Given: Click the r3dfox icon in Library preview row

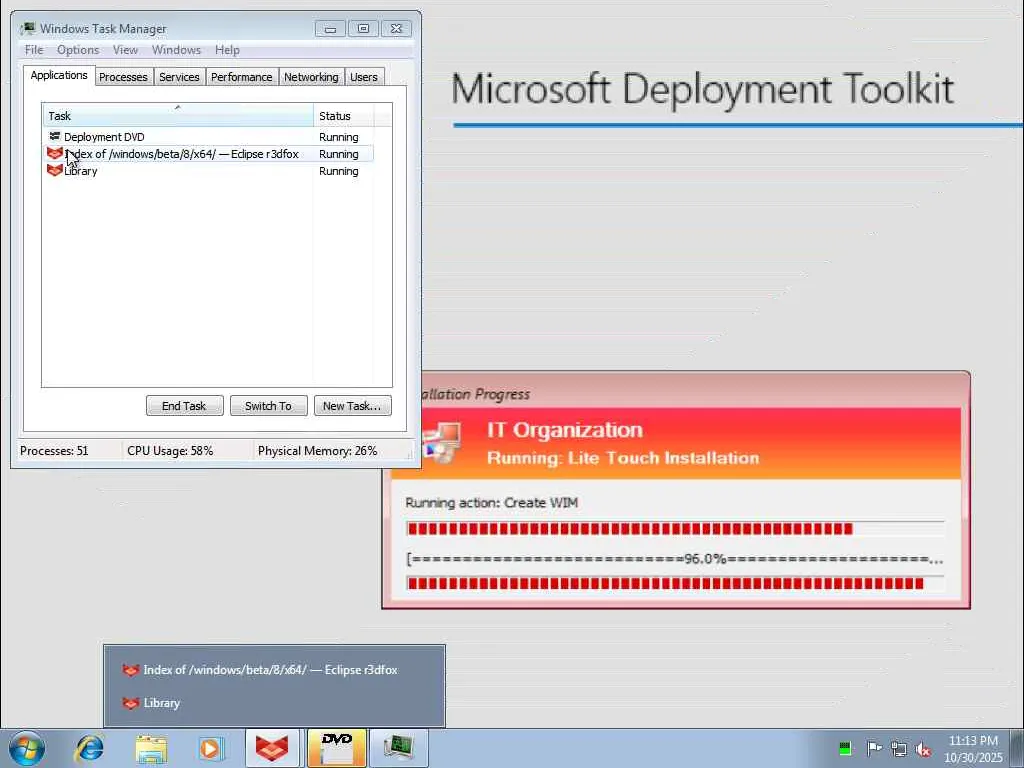Looking at the screenshot, I should [131, 703].
